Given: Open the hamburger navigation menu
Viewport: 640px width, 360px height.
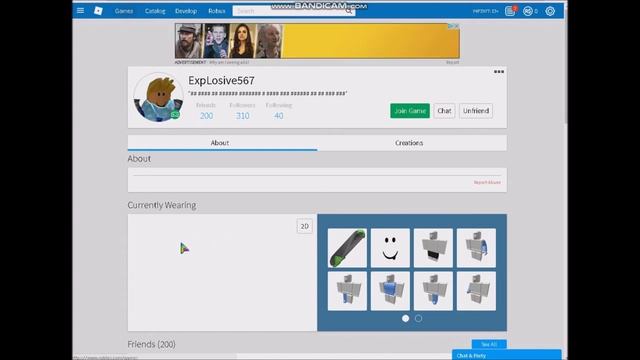Looking at the screenshot, I should coord(80,11).
